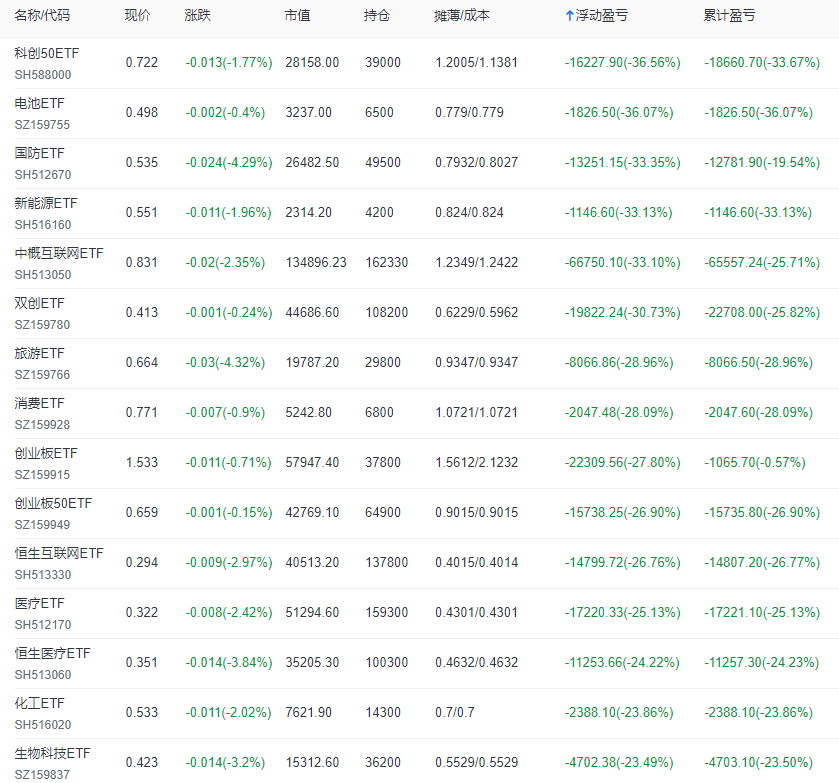
Task: Click price 1.533 for 创业板ETF
Action: 142,463
